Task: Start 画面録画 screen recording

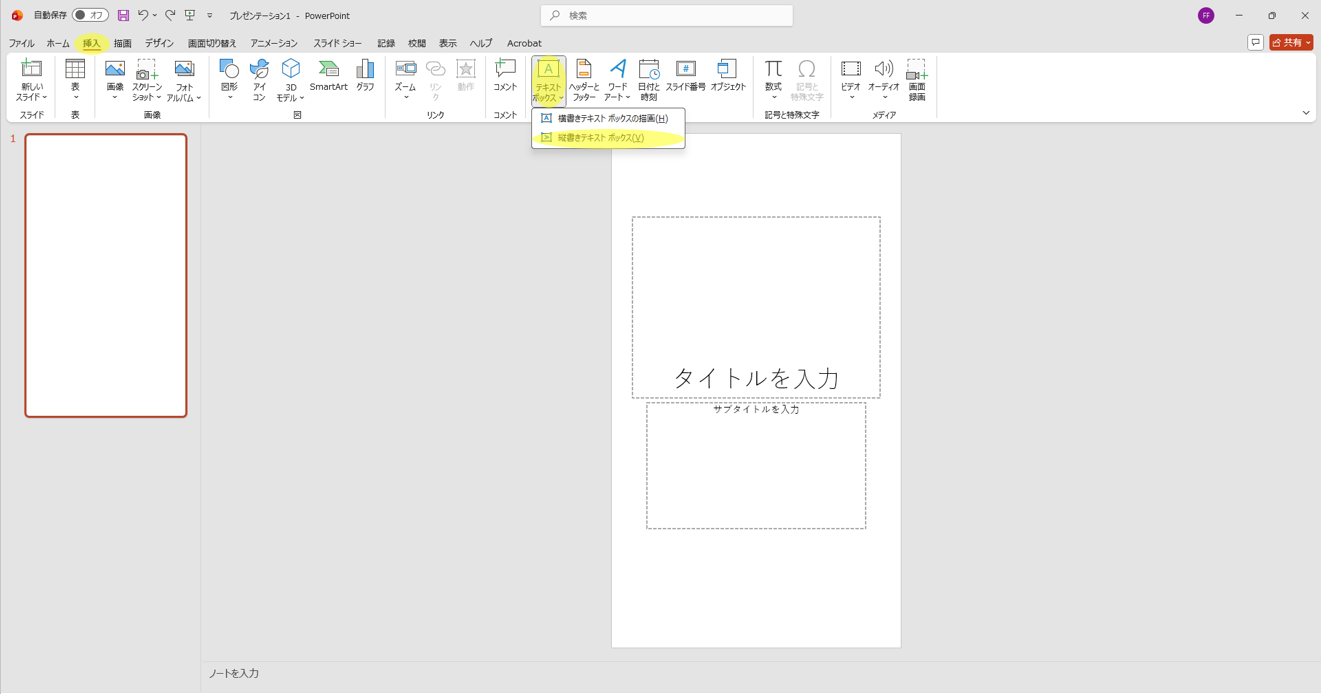Action: [916, 79]
